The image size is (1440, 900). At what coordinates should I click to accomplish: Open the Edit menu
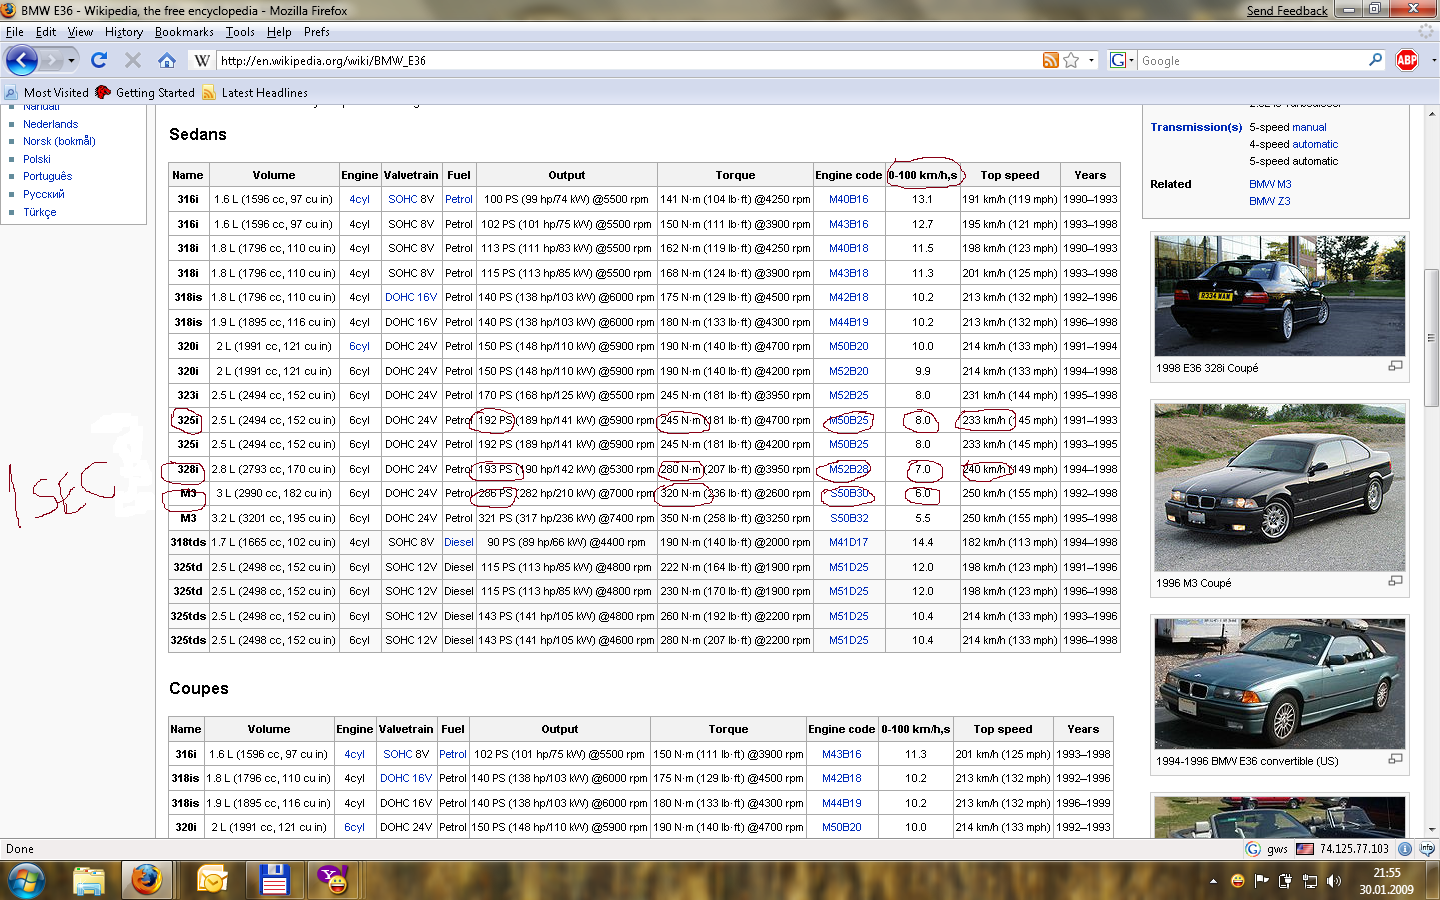pyautogui.click(x=46, y=32)
